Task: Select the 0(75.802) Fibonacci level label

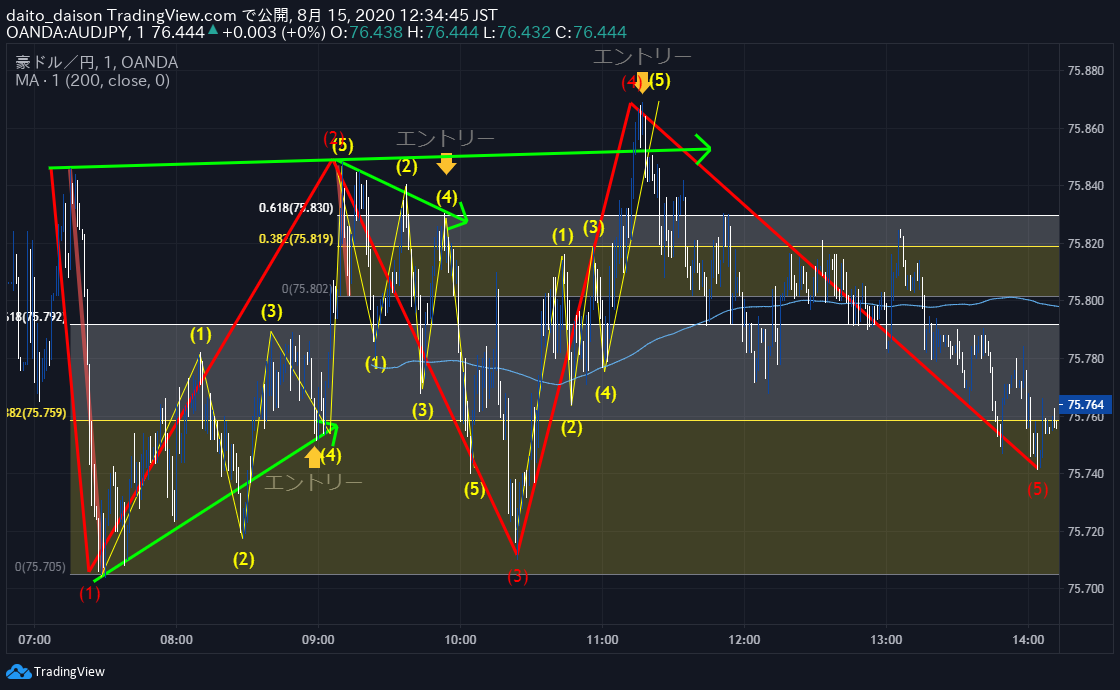Action: point(307,289)
